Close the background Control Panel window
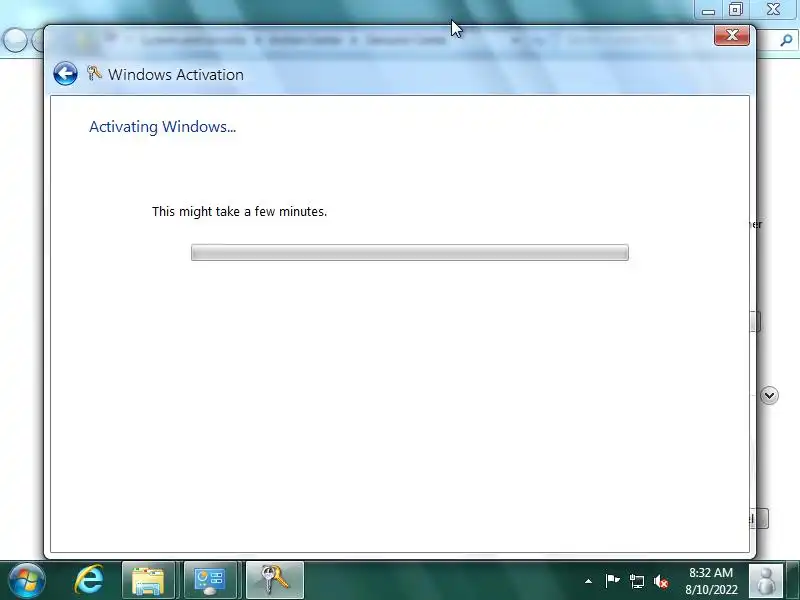The width and height of the screenshot is (800, 600). 773,10
